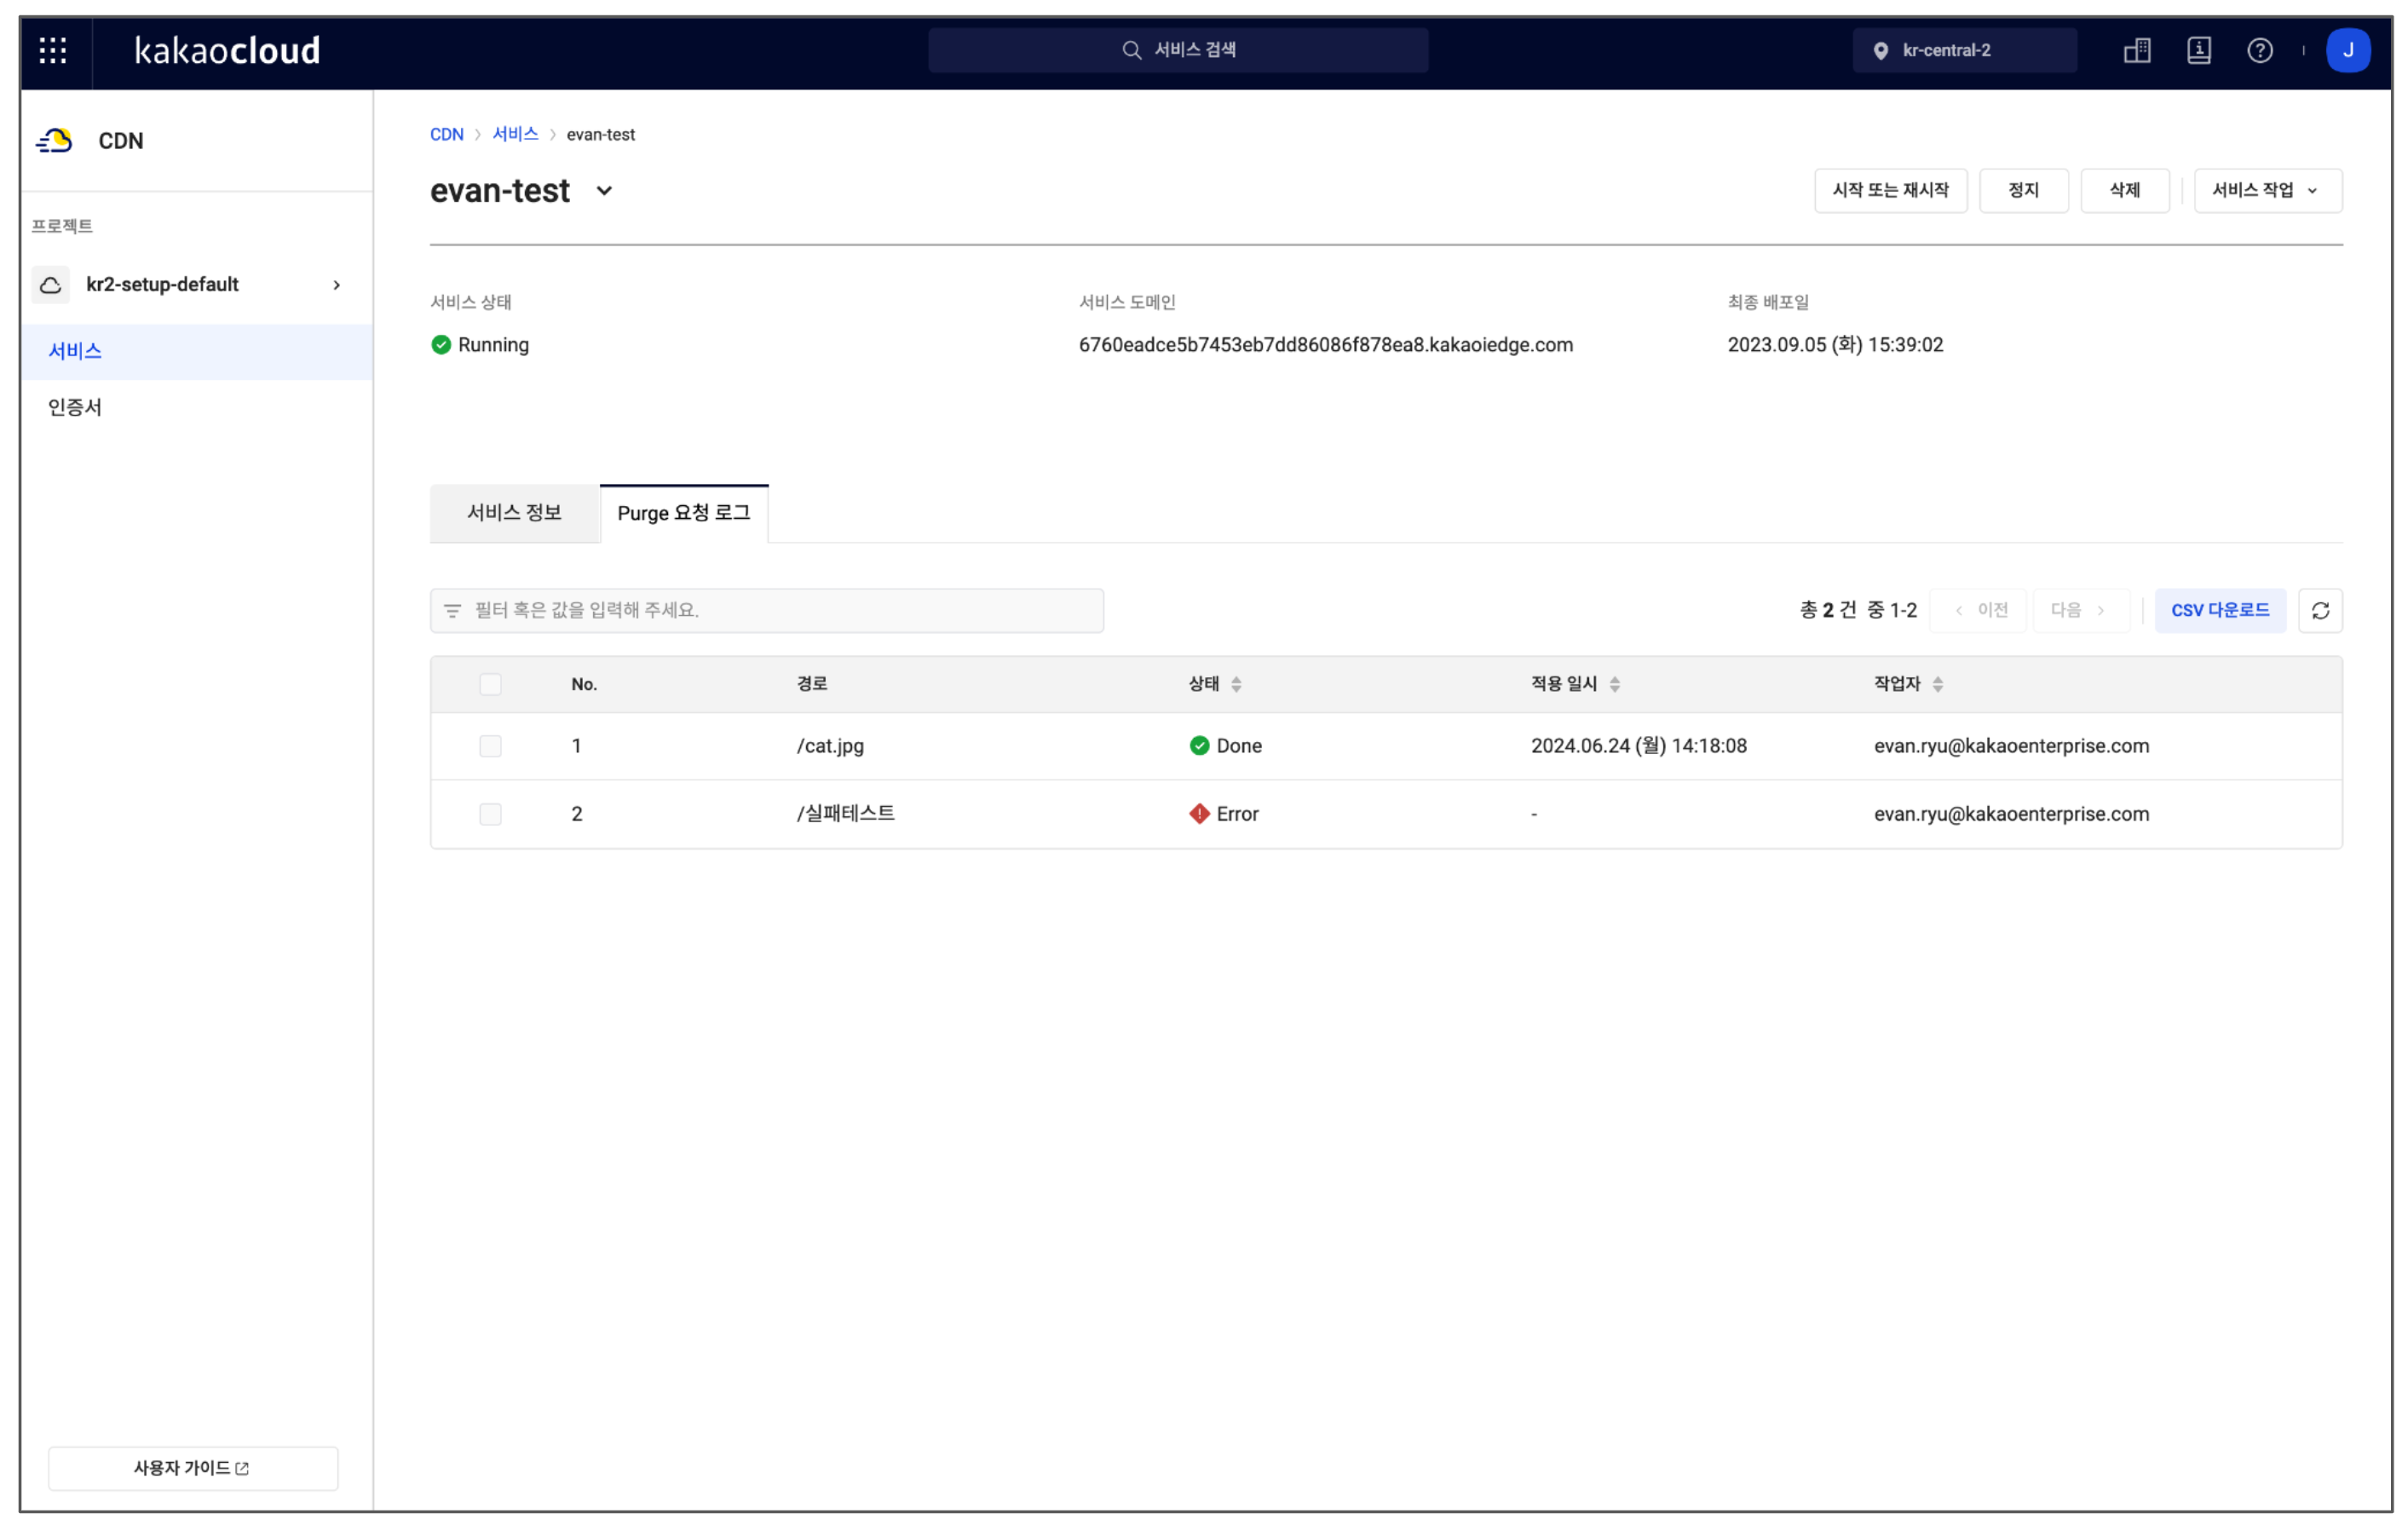Screen dimensions: 2408x1525
Task: Expand the evan-test service name dropdown
Action: click(x=604, y=191)
